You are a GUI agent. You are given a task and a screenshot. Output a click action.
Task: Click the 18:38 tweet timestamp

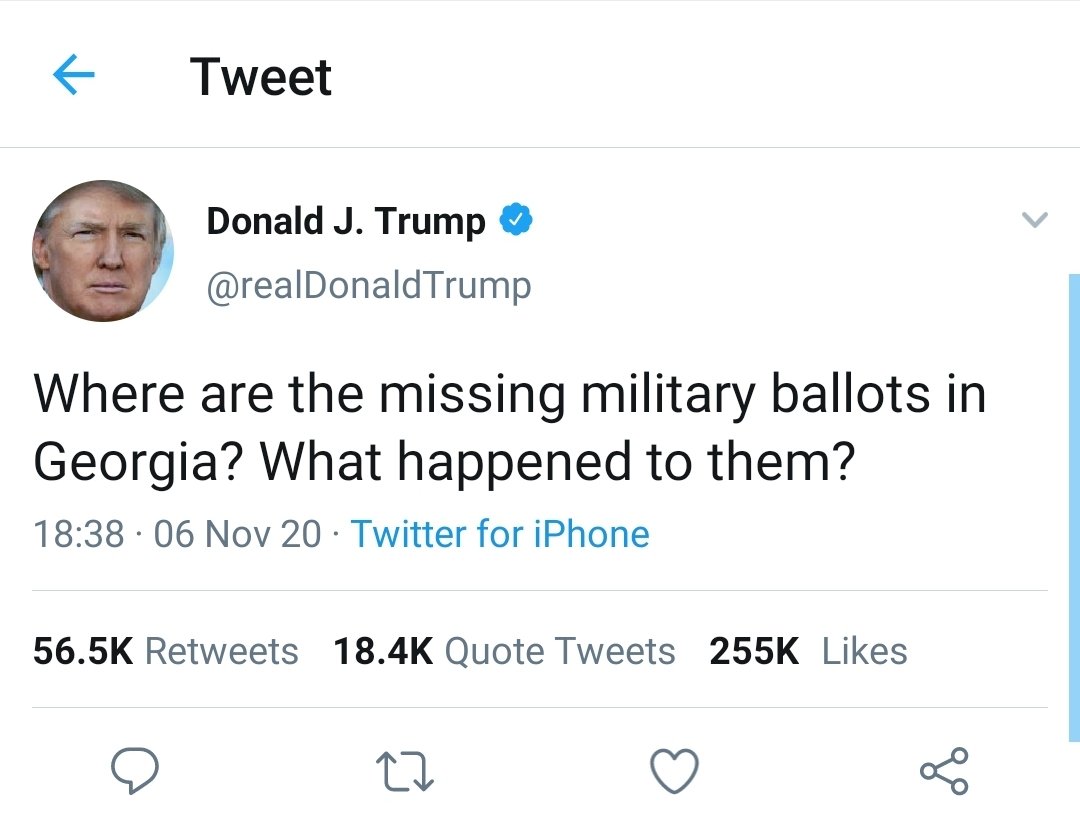(x=79, y=534)
